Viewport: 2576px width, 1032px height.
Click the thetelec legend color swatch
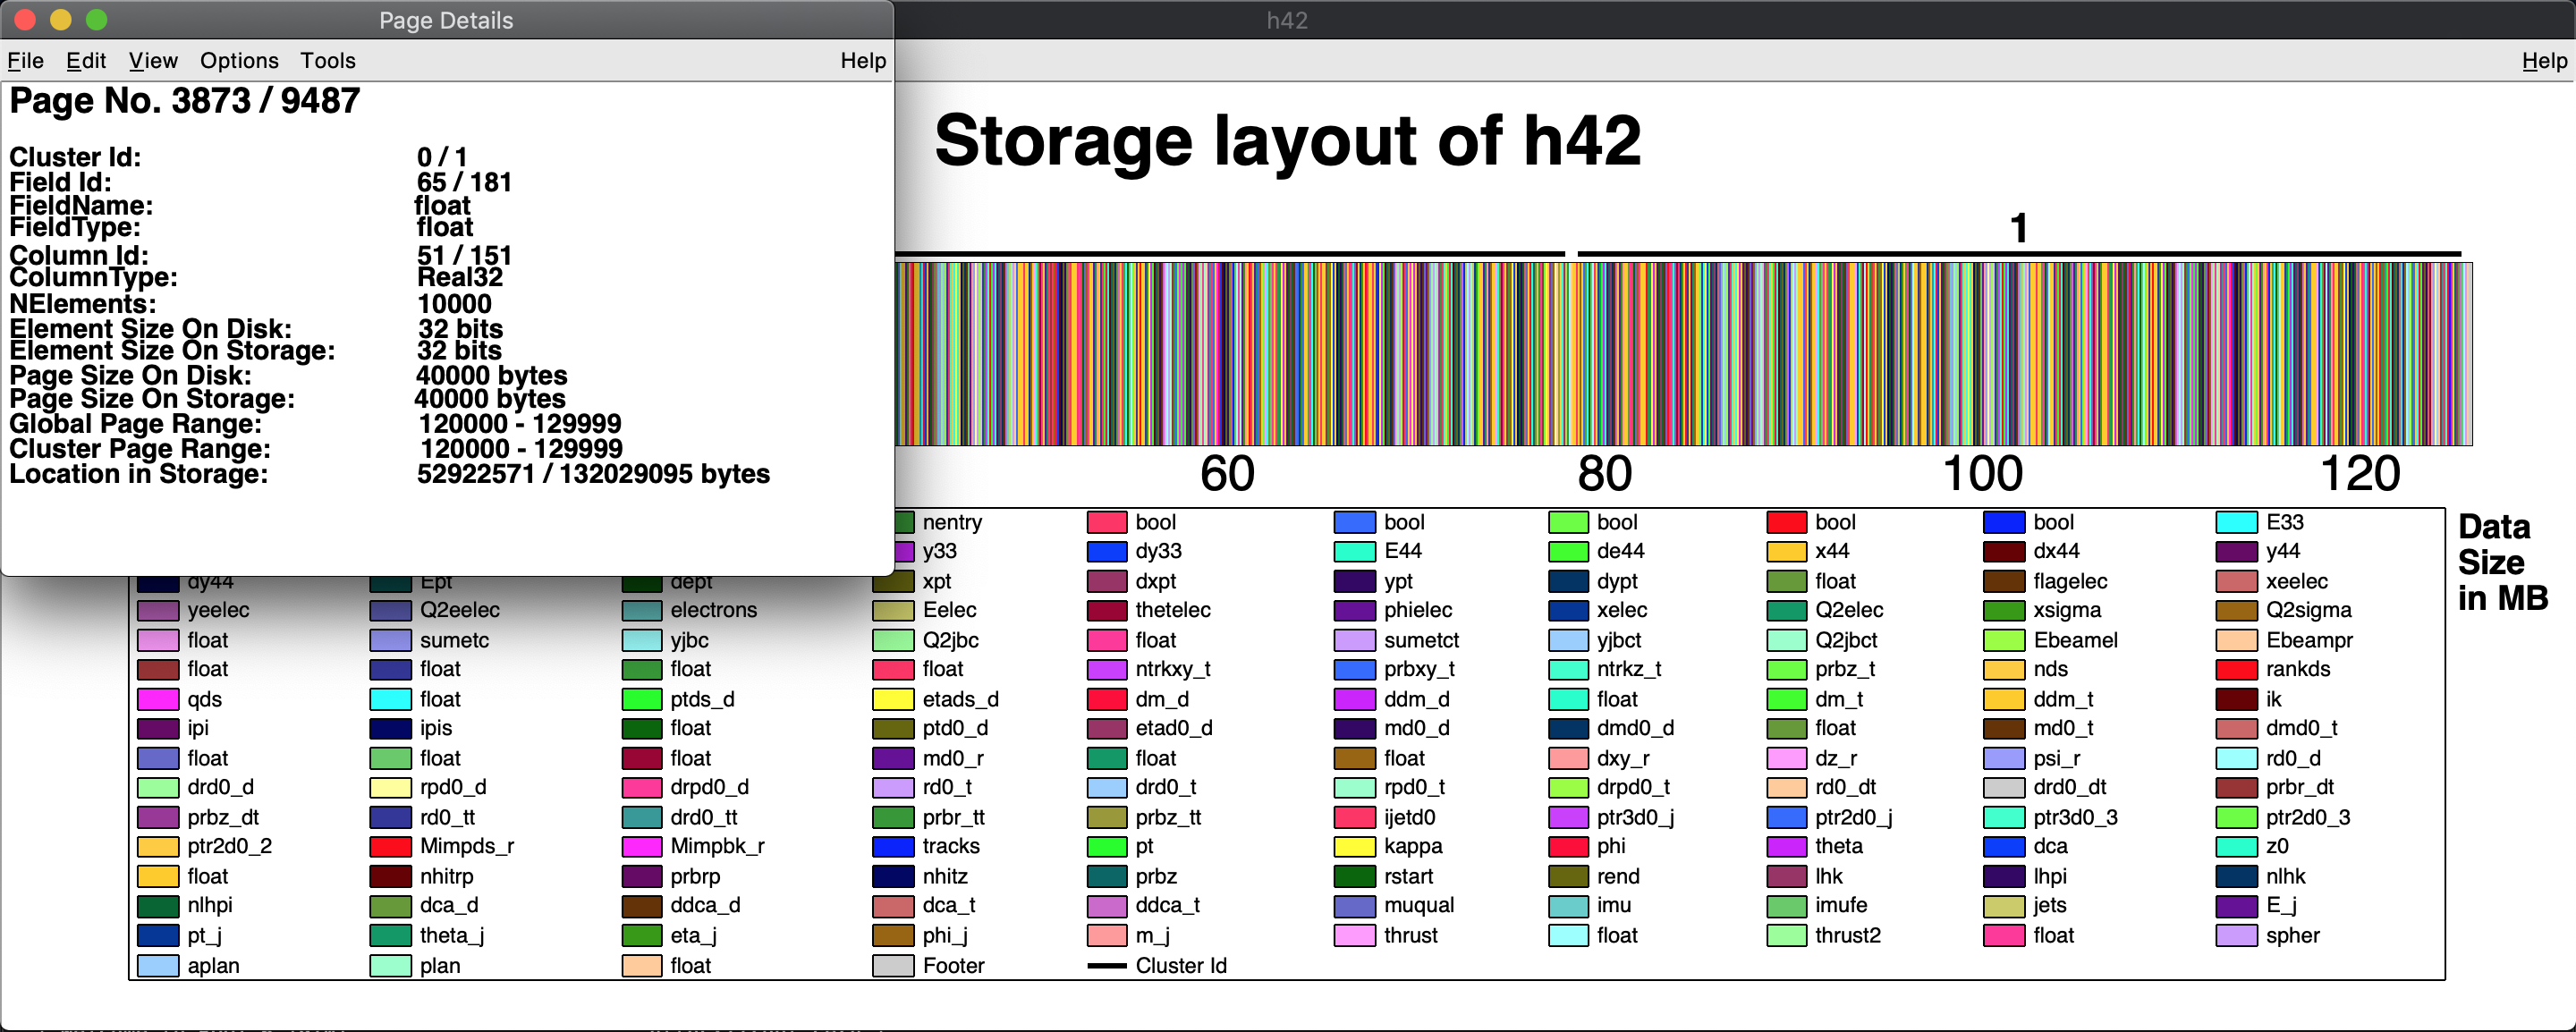[1107, 610]
